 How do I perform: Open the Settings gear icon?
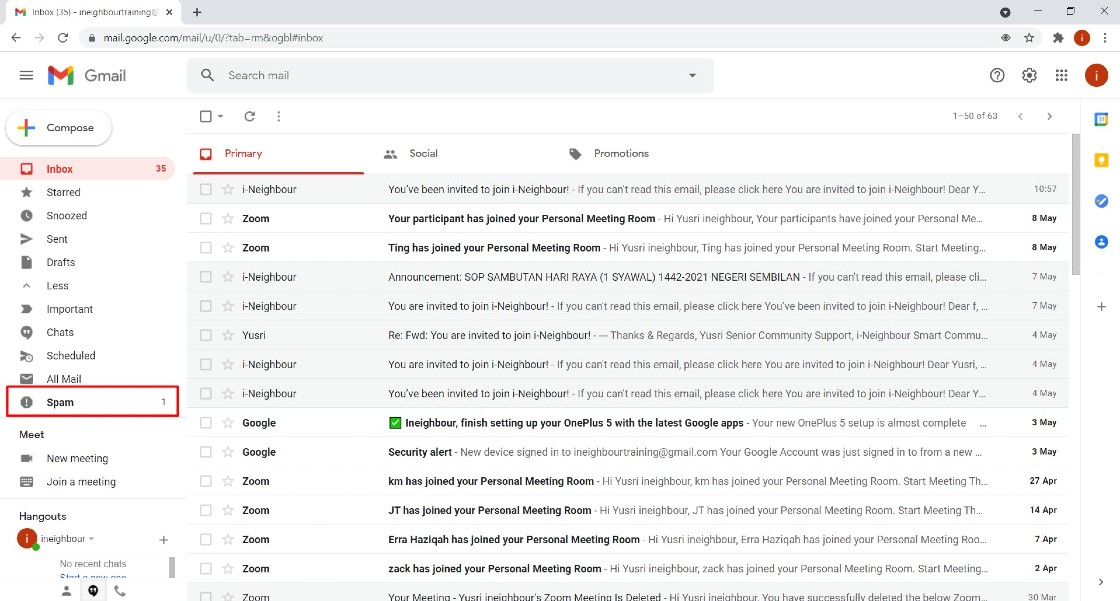1029,75
